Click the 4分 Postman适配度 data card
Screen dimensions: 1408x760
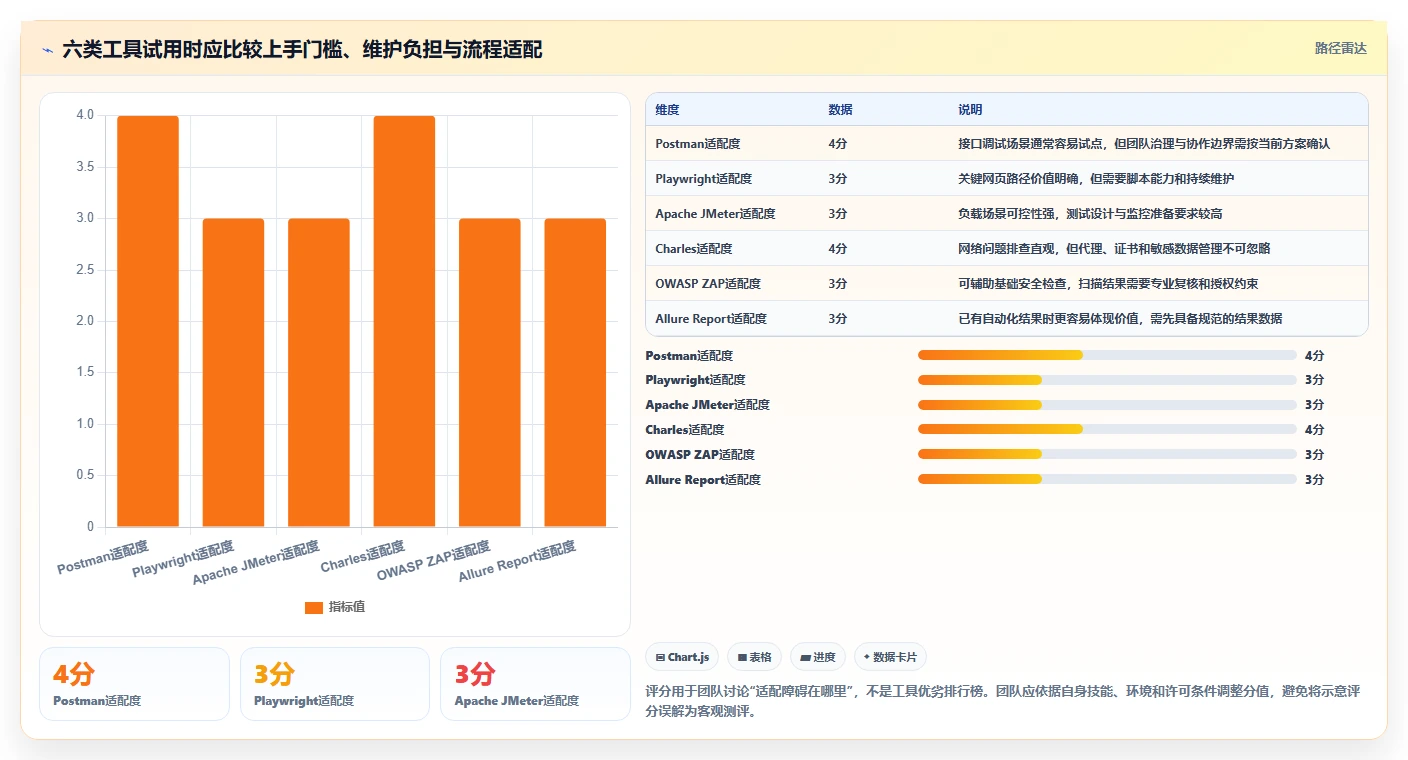point(134,684)
